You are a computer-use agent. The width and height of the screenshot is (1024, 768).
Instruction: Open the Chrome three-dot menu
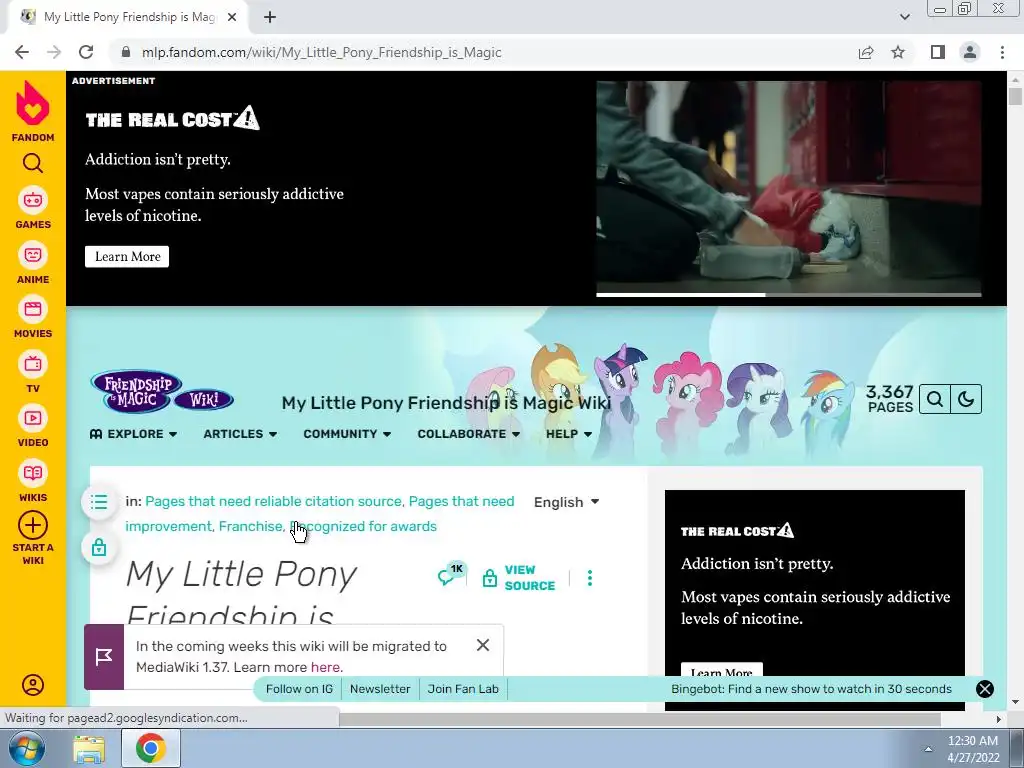[x=1002, y=52]
